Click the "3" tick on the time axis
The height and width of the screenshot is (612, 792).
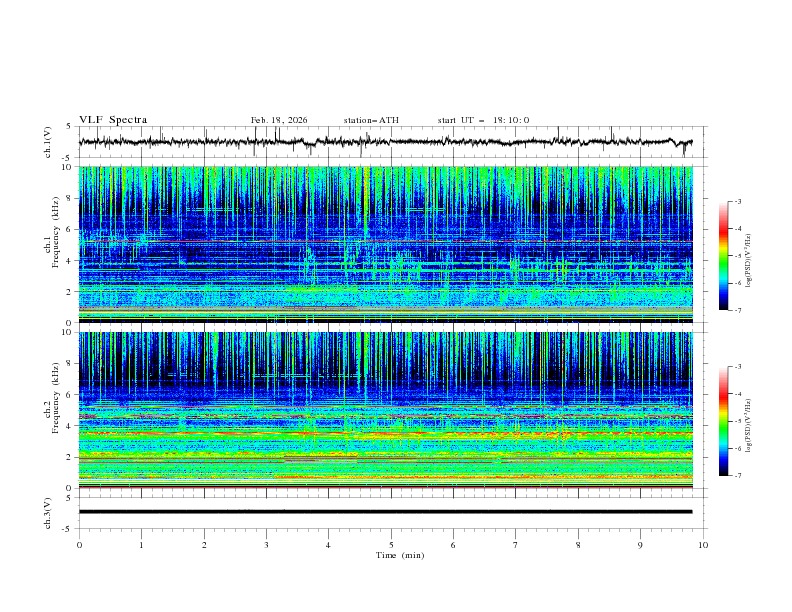pos(266,545)
